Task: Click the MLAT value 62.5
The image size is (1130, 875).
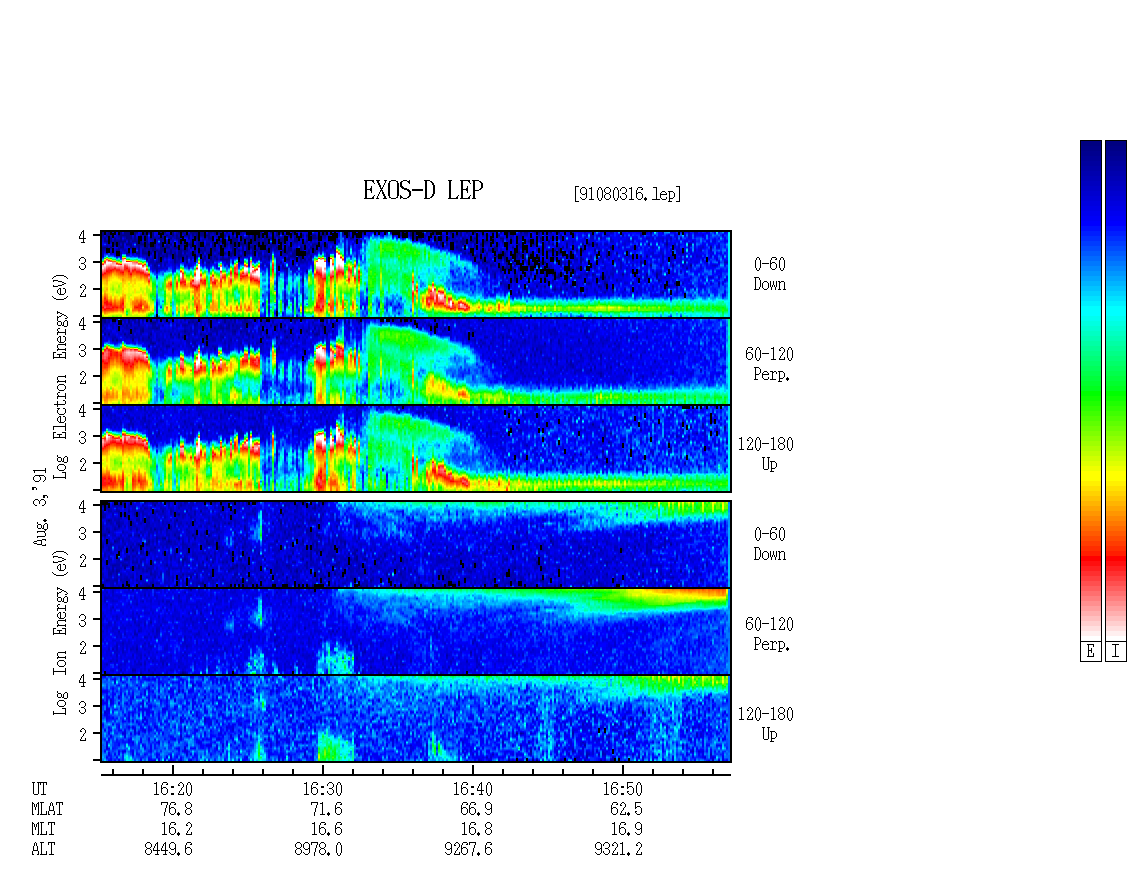Action: click(626, 809)
